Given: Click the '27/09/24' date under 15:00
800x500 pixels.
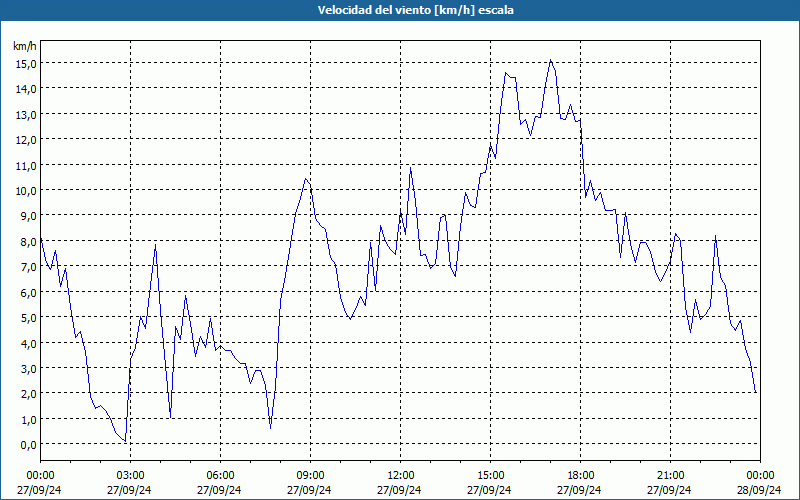Looking at the screenshot, I should point(489,490).
